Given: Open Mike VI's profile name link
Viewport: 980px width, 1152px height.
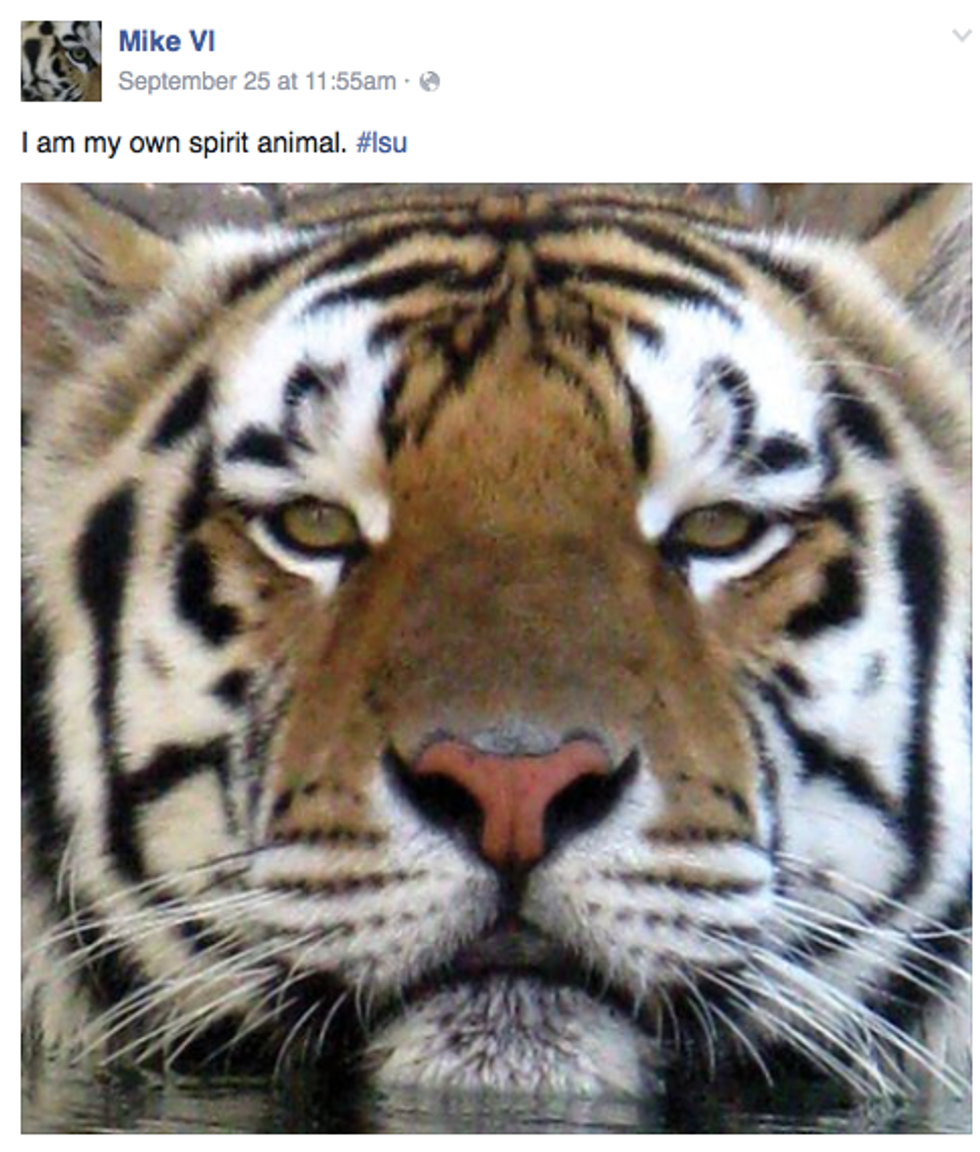Looking at the screenshot, I should pos(166,42).
